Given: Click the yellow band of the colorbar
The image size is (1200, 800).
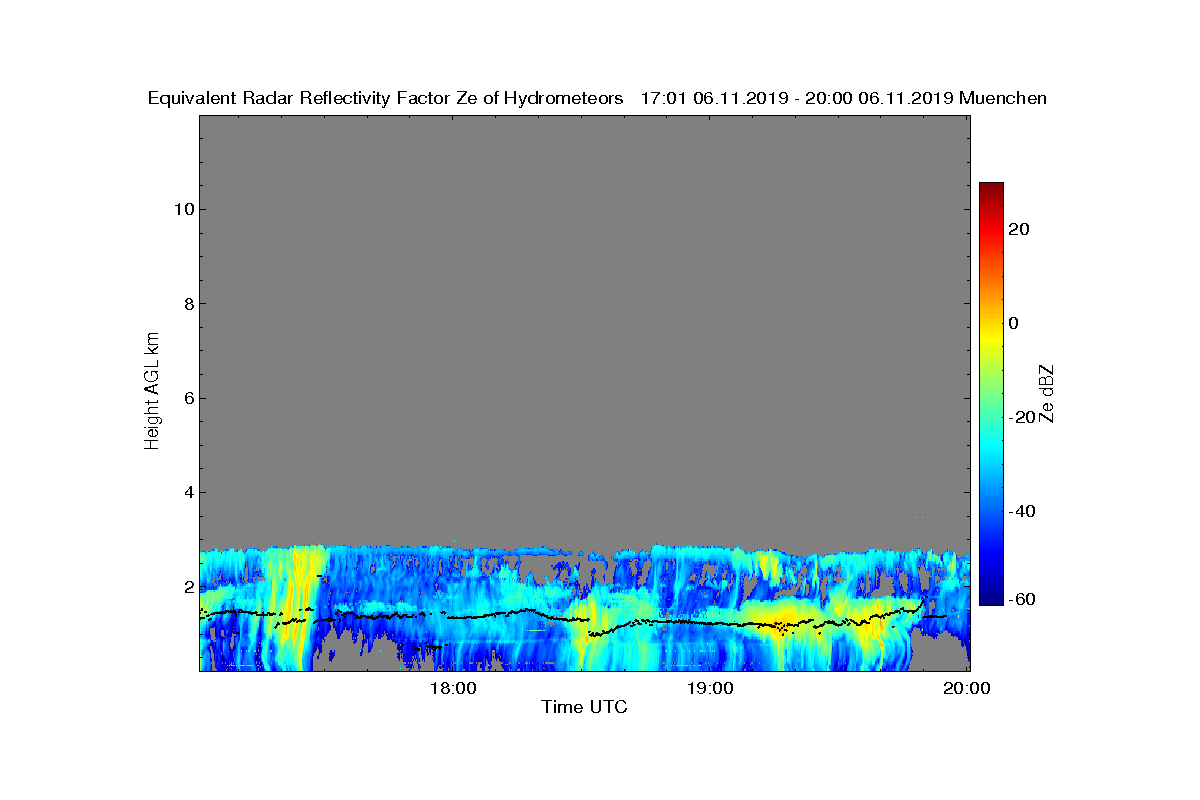Looking at the screenshot, I should point(991,335).
